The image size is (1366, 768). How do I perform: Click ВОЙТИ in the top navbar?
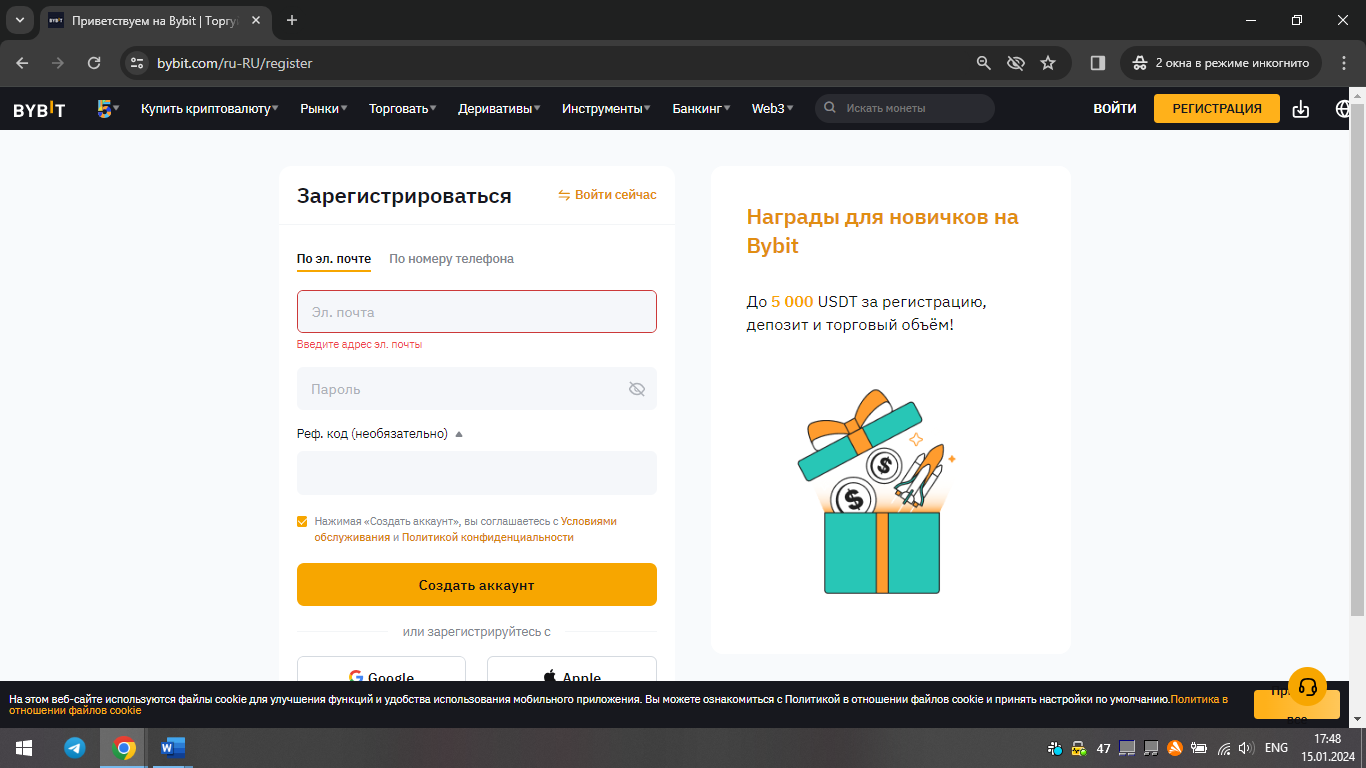pos(1115,109)
